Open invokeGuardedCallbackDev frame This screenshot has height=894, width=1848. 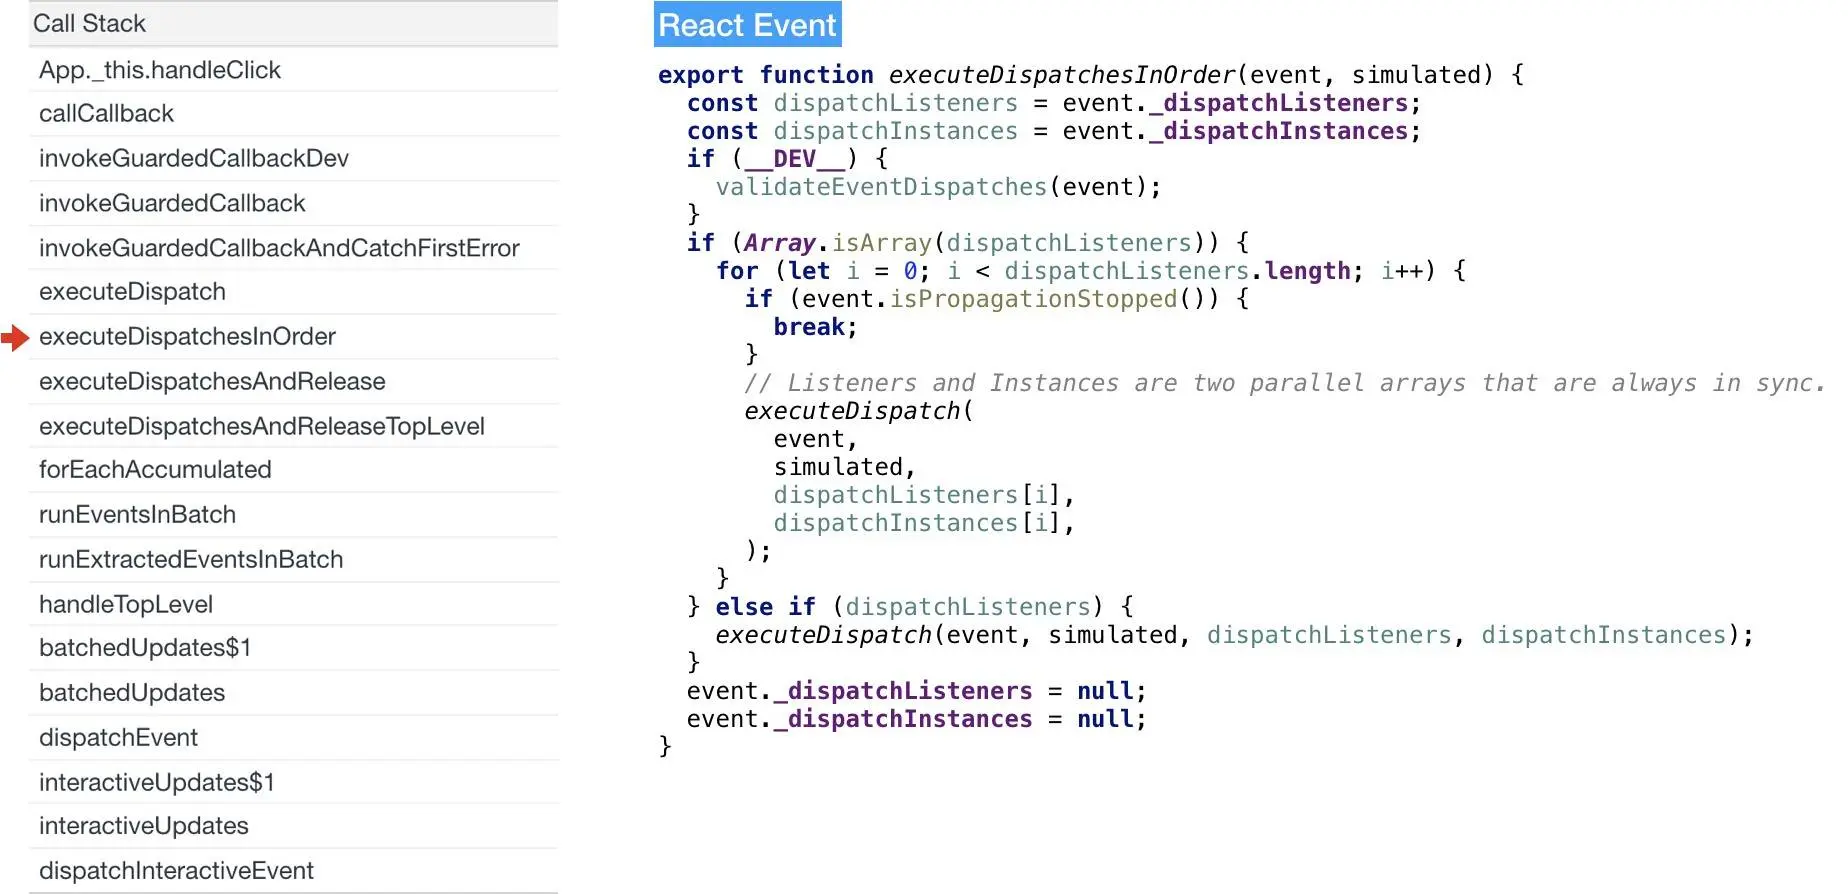(x=293, y=159)
